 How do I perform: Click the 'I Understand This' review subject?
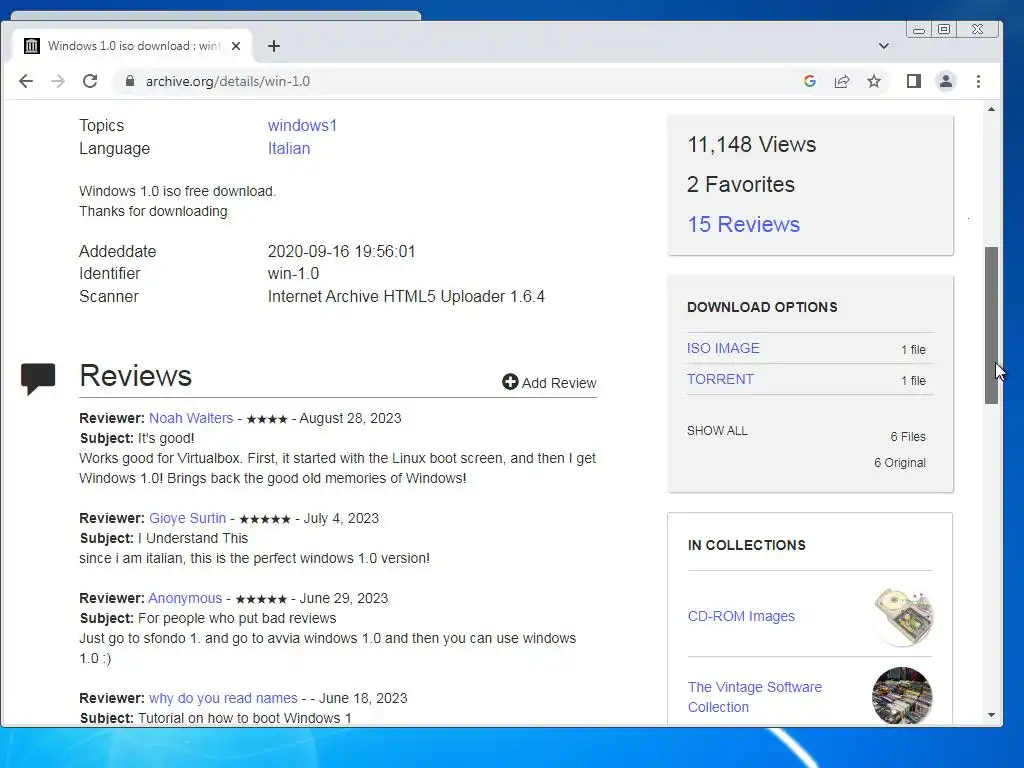(x=193, y=538)
